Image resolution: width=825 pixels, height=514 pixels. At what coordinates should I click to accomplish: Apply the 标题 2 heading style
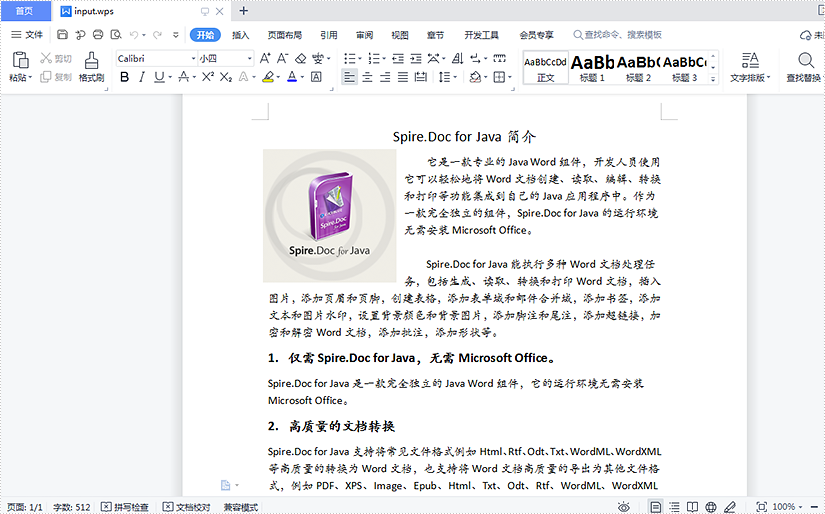[638, 67]
